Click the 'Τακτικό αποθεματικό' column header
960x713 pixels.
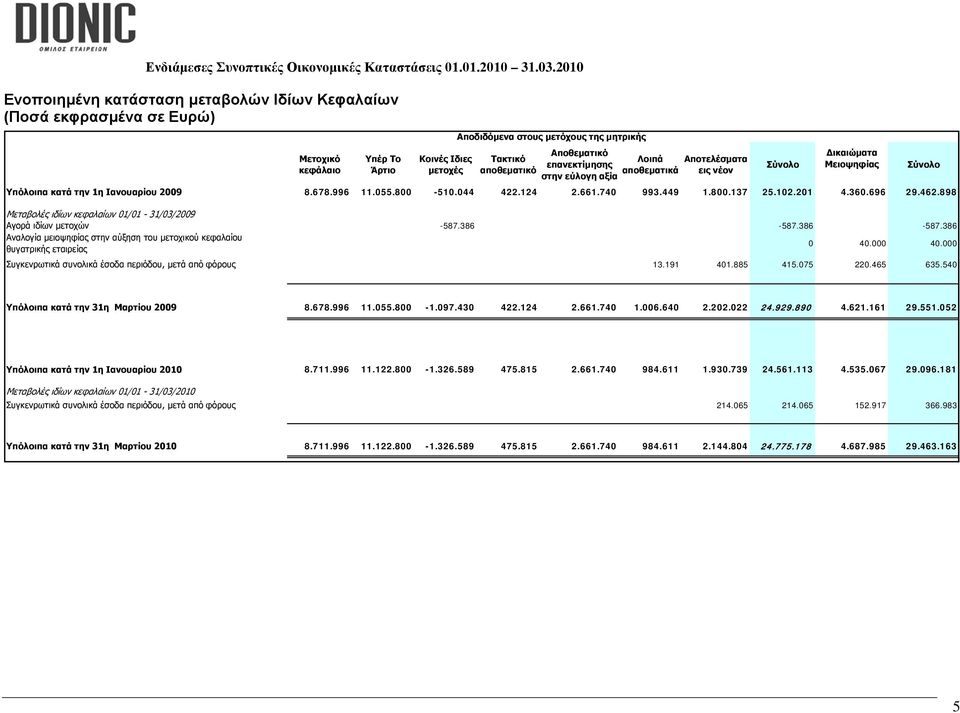[508, 165]
